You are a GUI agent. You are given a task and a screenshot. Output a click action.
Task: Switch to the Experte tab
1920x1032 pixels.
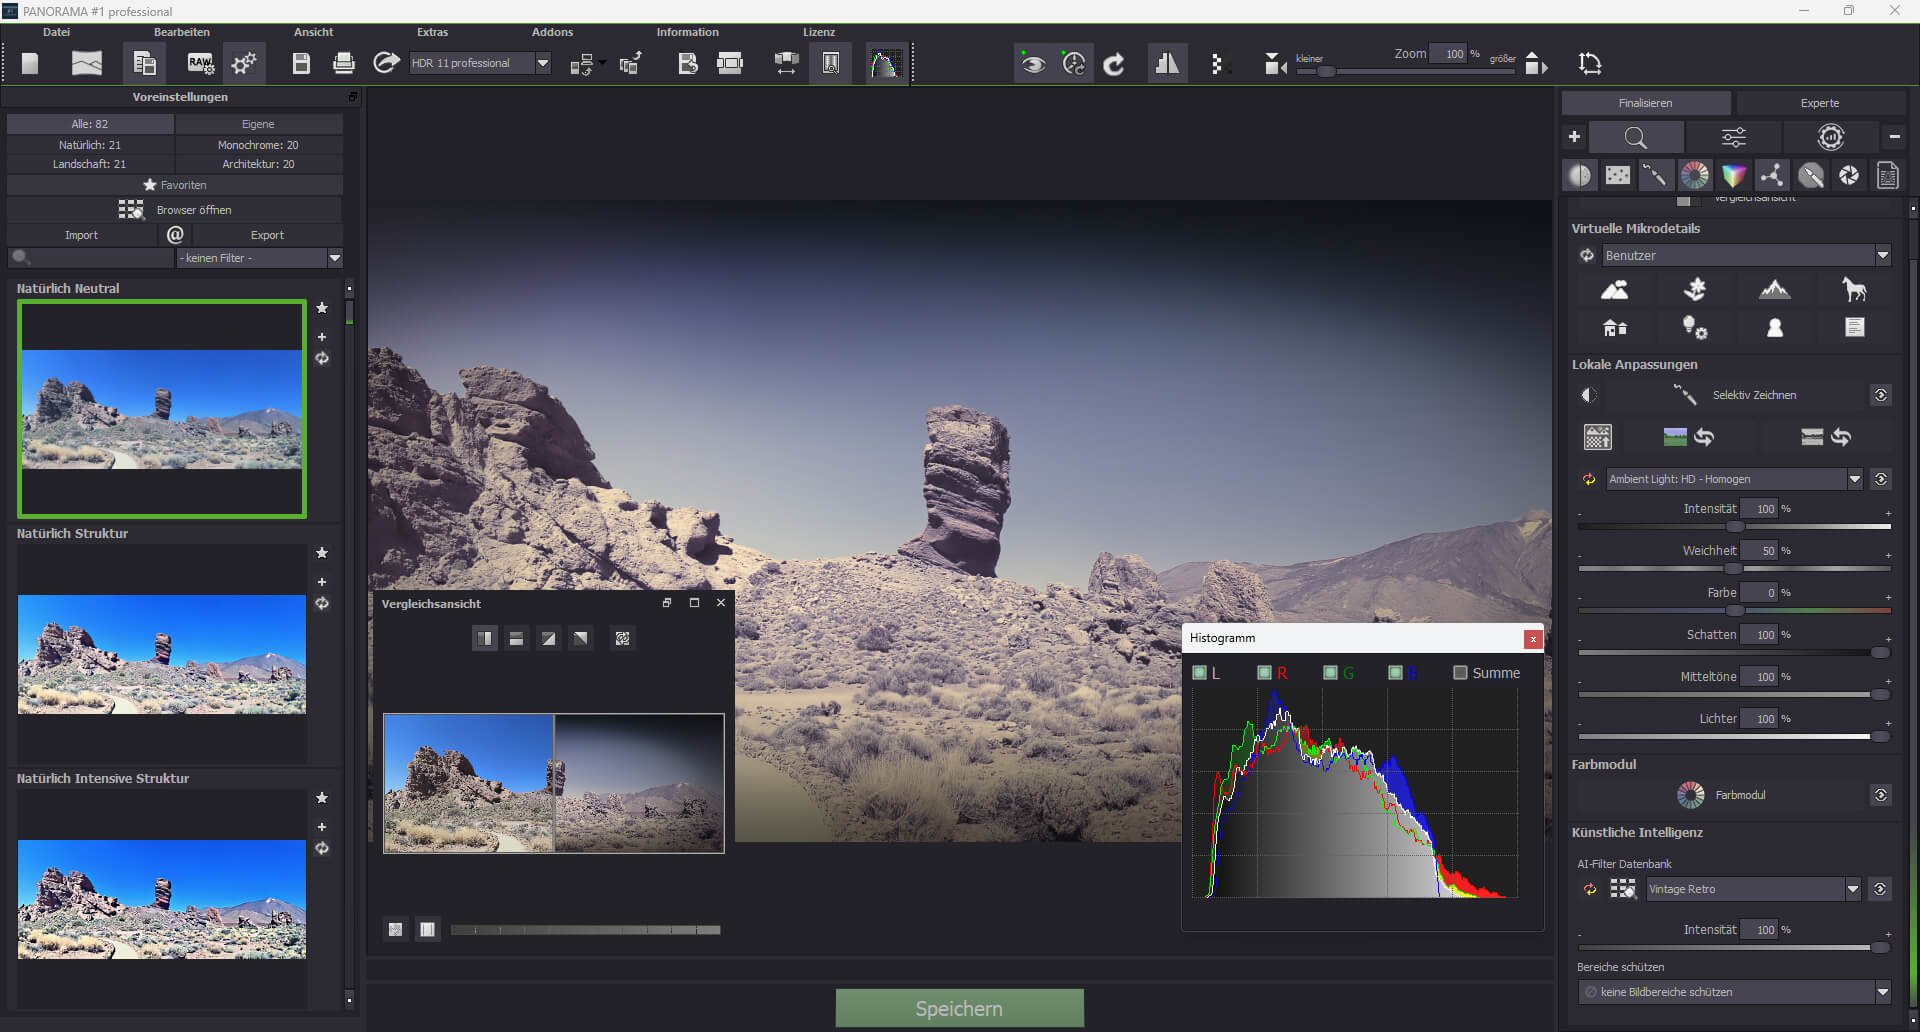pyautogui.click(x=1819, y=103)
